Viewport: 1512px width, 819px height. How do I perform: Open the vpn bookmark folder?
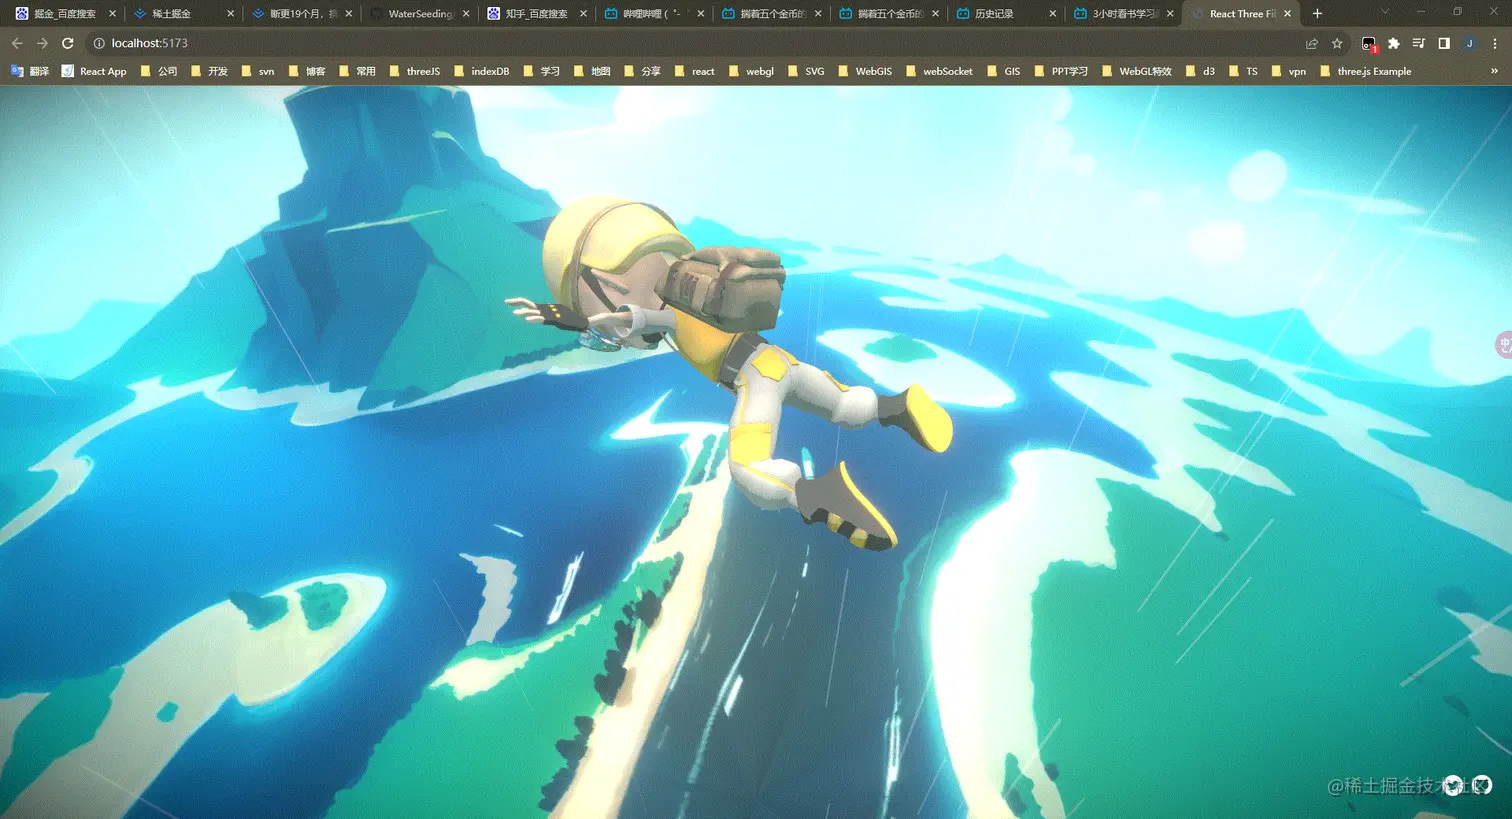(1288, 71)
